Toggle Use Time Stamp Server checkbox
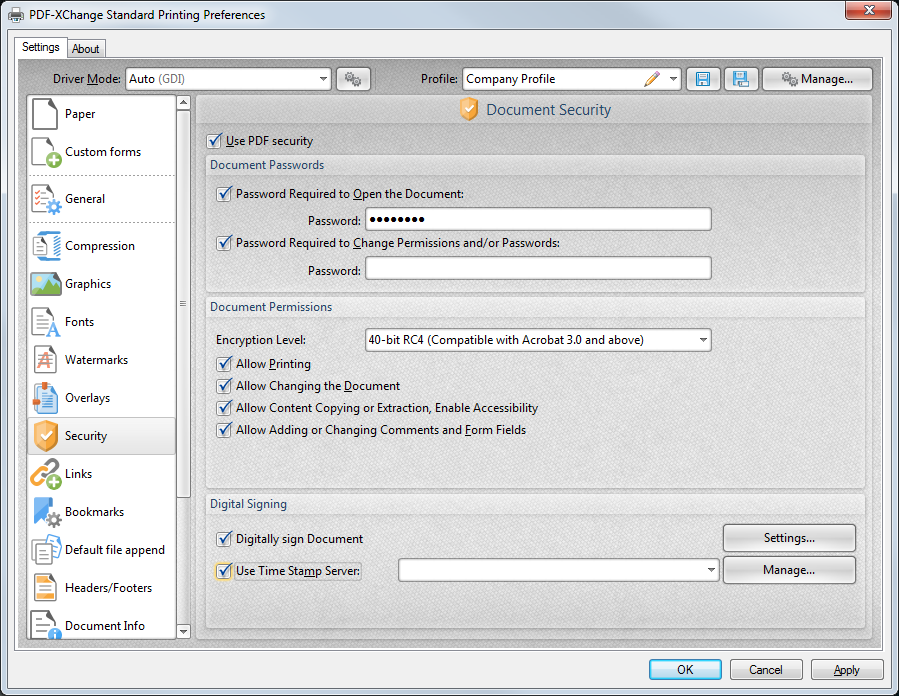Image resolution: width=899 pixels, height=696 pixels. pyautogui.click(x=224, y=571)
